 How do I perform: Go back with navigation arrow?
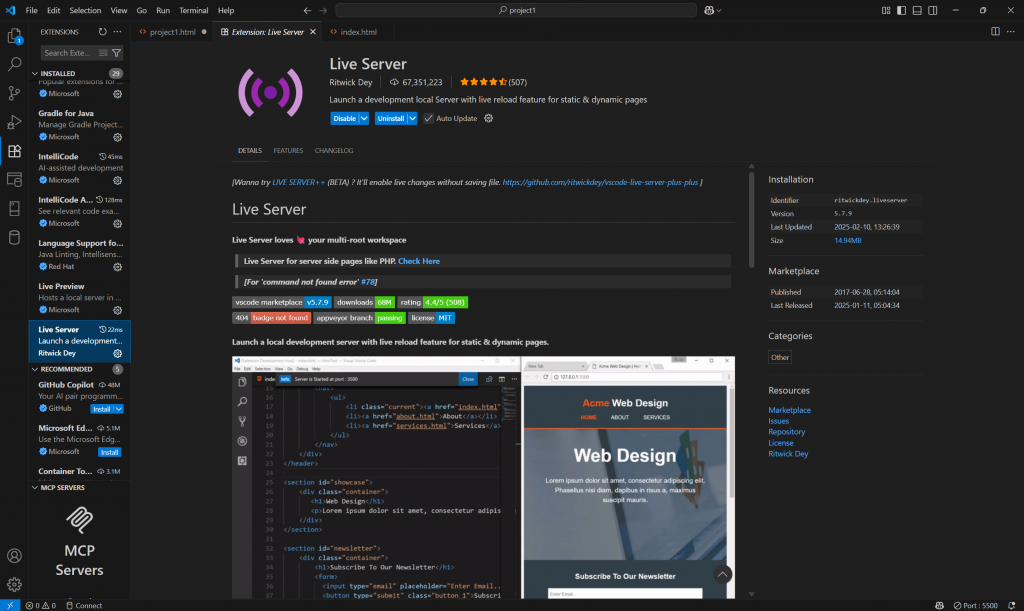coord(308,10)
